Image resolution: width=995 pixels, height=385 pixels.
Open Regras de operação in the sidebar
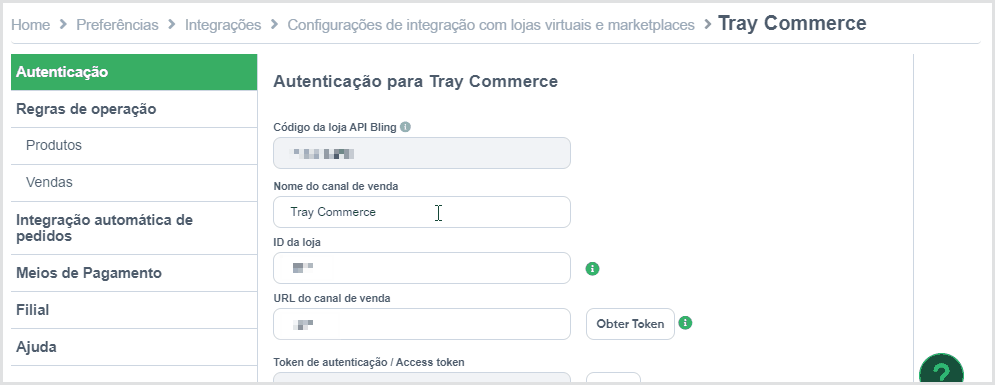(x=134, y=109)
